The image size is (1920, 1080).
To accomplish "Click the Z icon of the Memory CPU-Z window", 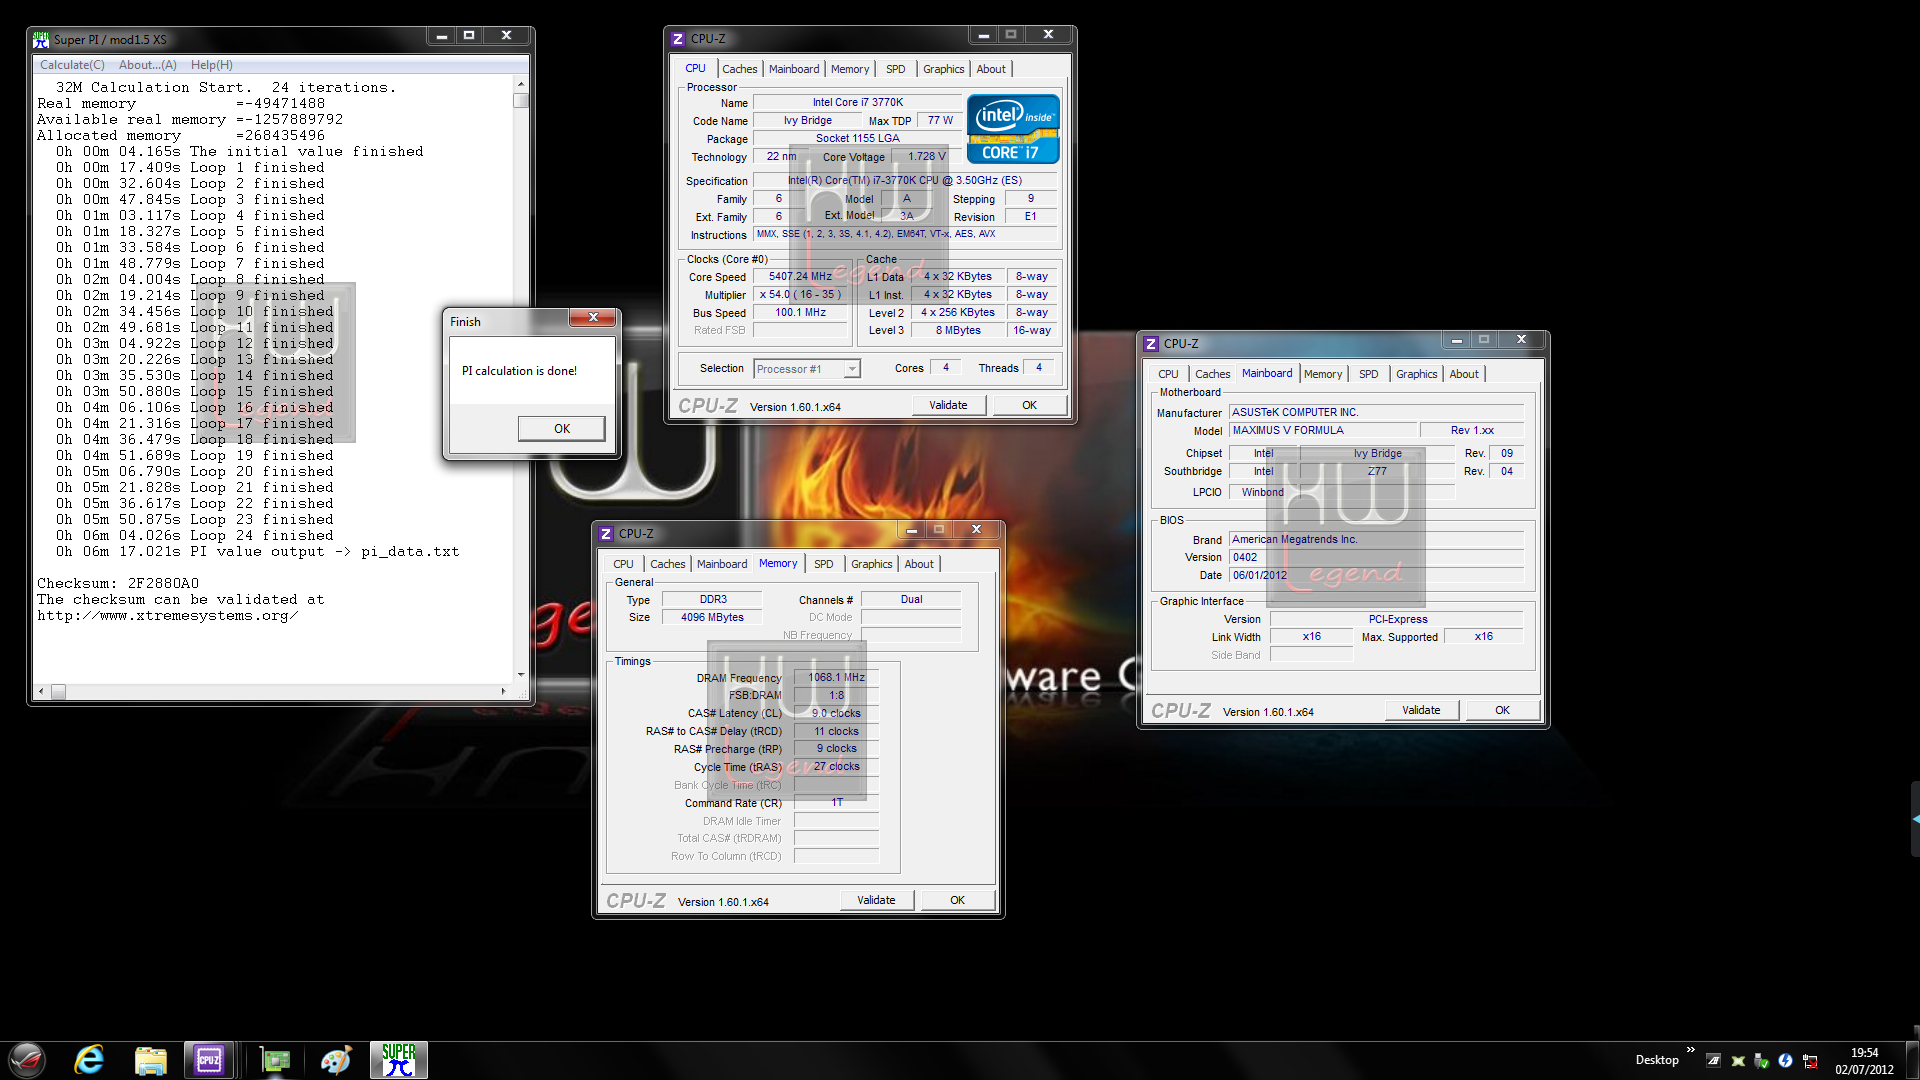I will [606, 534].
